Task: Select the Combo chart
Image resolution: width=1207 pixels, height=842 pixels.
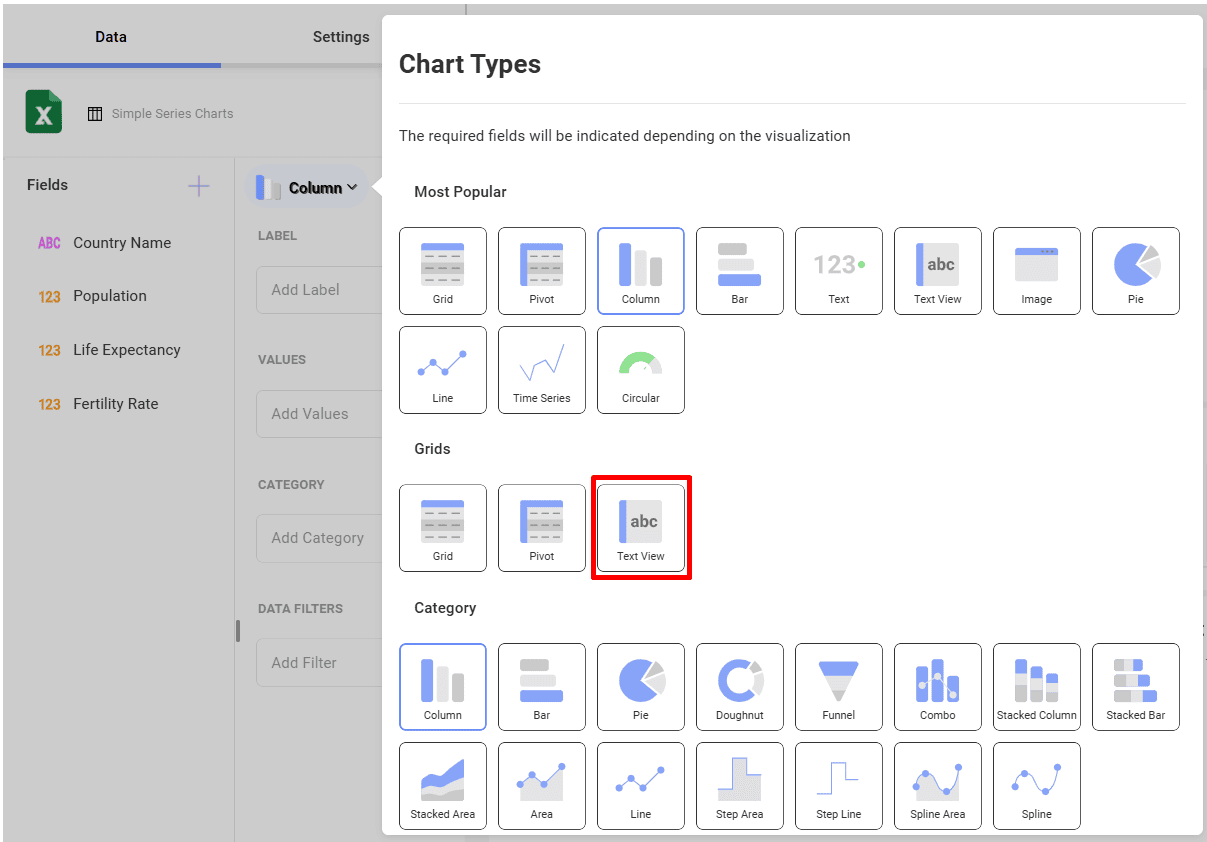Action: pyautogui.click(x=938, y=687)
